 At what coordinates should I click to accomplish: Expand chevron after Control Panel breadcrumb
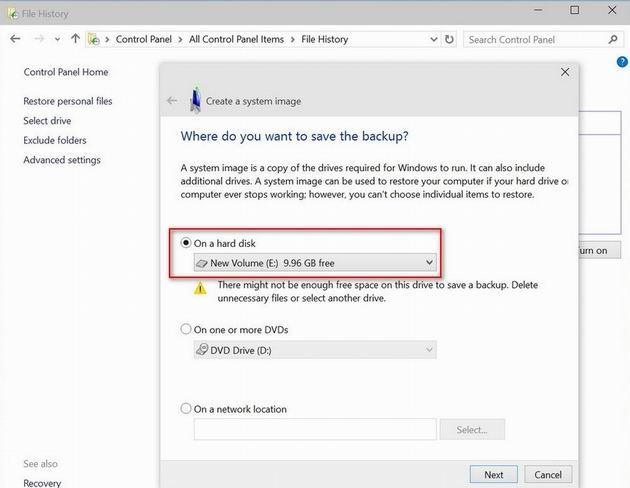(180, 40)
